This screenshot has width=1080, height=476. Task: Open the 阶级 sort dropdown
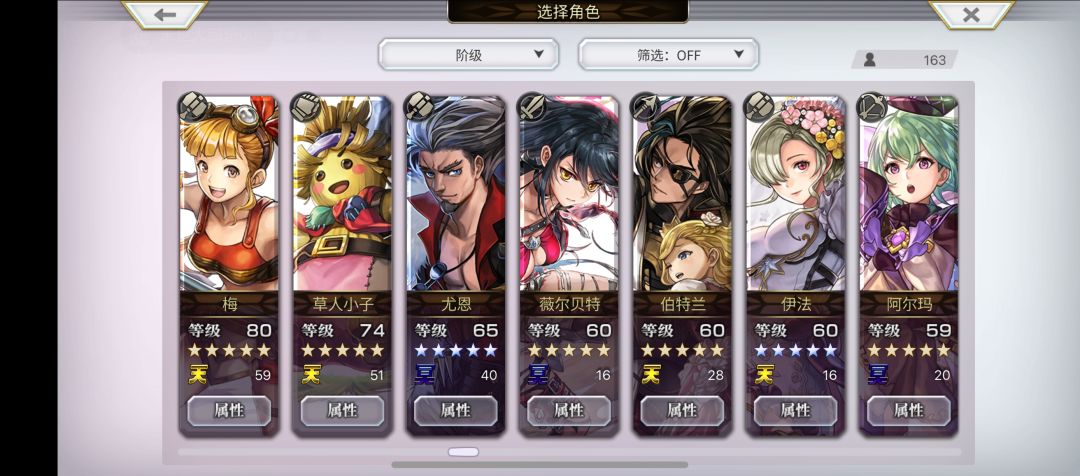468,54
